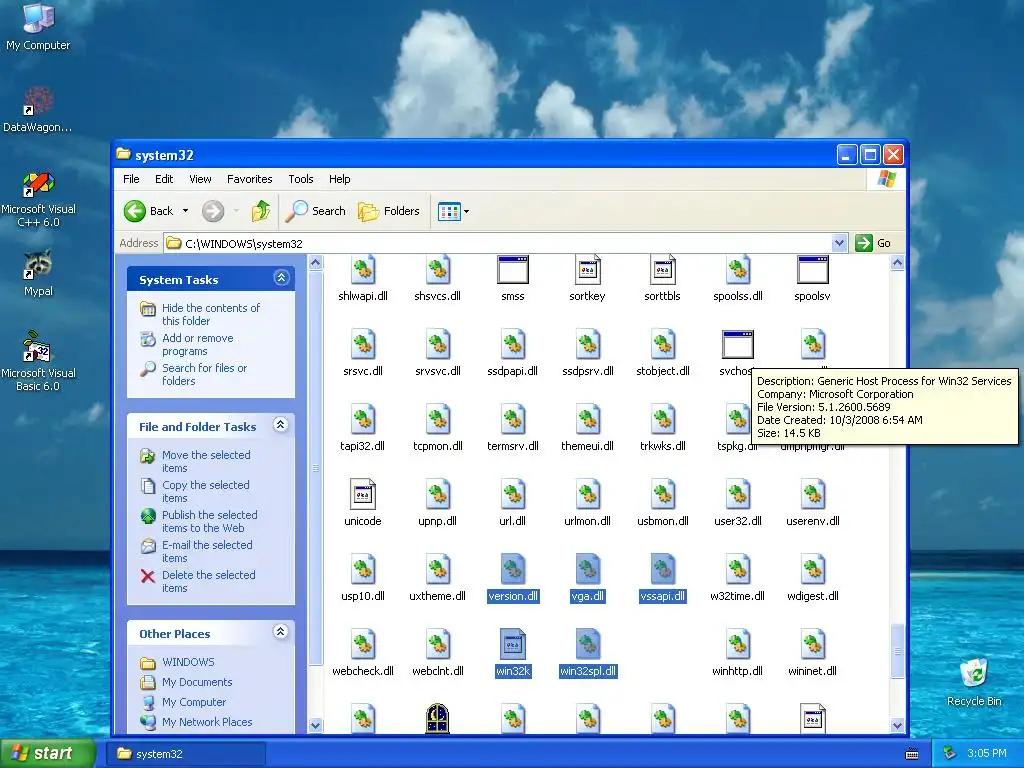Open the Tools menu
The width and height of the screenshot is (1024, 768).
(300, 179)
